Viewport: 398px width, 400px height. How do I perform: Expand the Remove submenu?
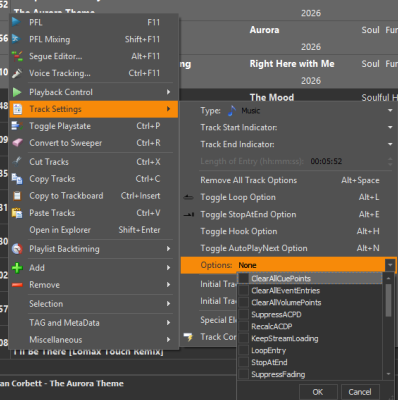(x=168, y=285)
